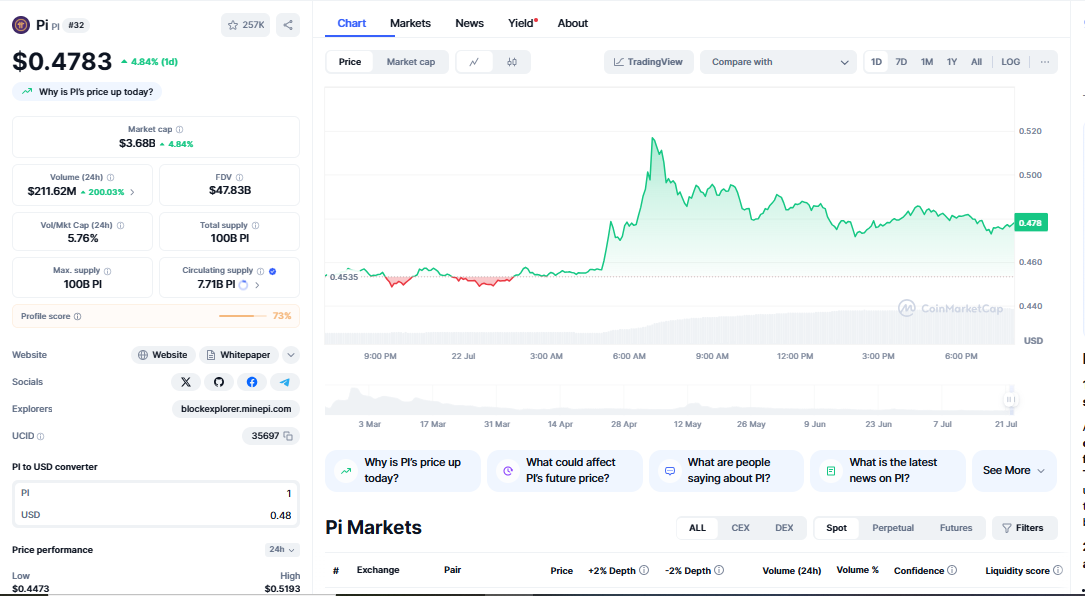Screen dimensions: 1085x596
Task: Open the Website link
Action: 163,355
